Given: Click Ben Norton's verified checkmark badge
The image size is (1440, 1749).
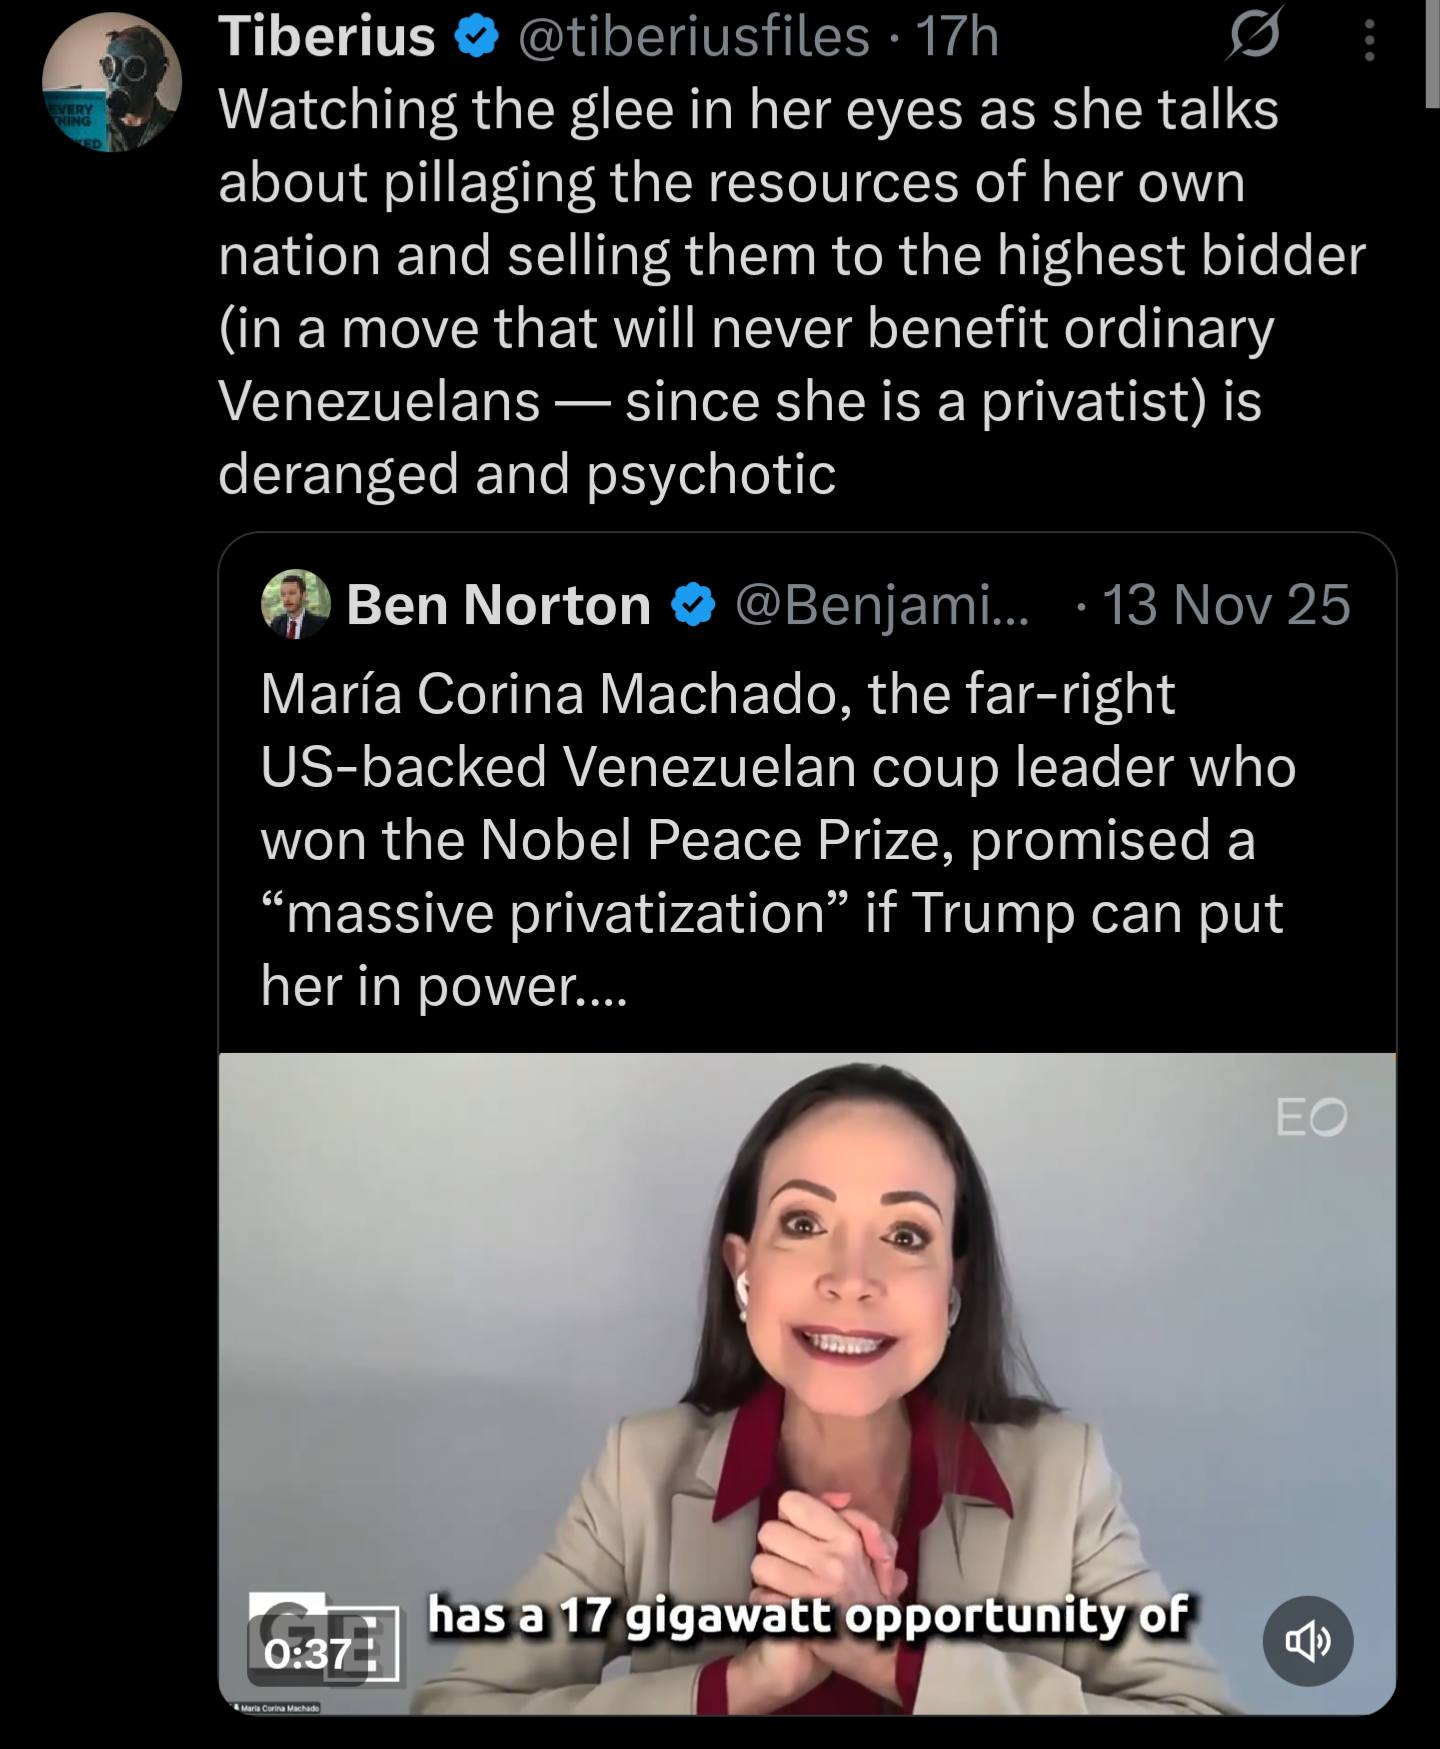Looking at the screenshot, I should [x=693, y=606].
